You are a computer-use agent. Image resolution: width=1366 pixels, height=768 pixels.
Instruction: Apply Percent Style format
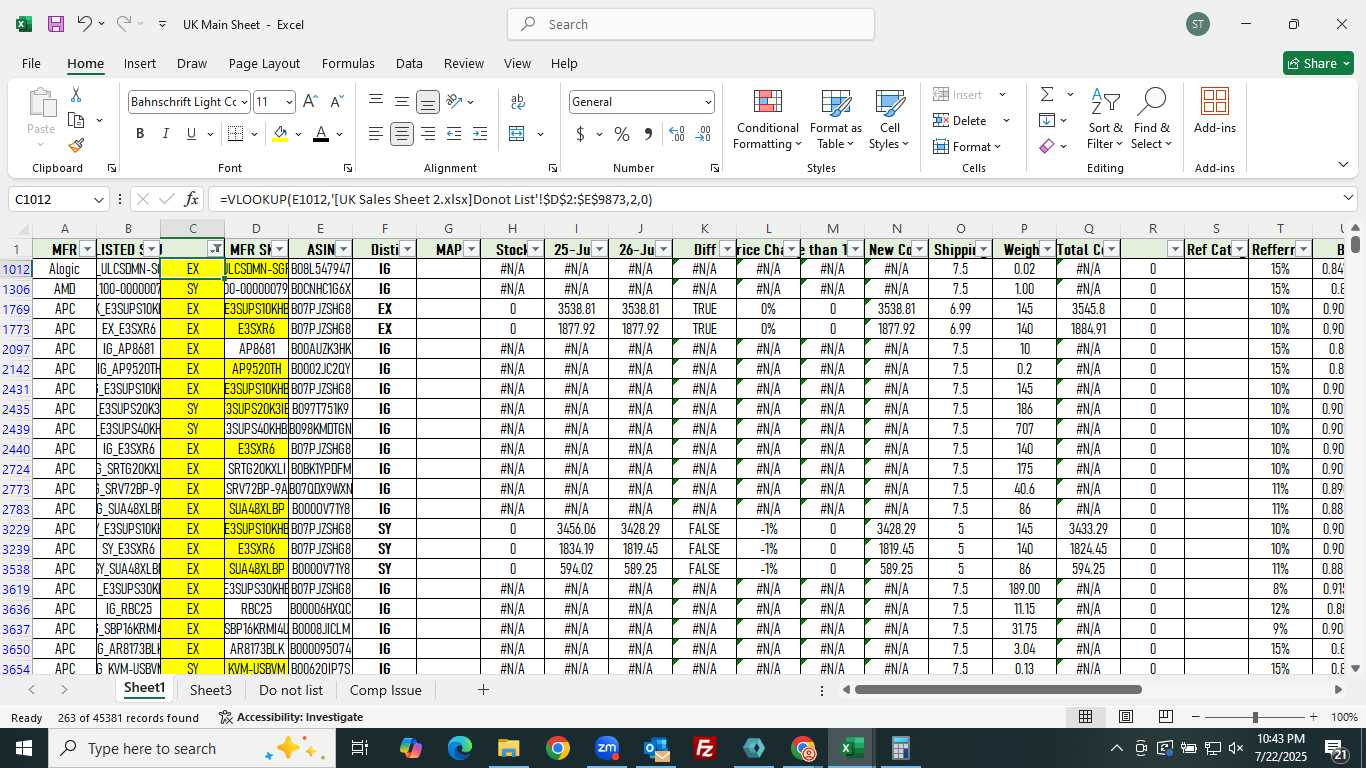coord(622,134)
